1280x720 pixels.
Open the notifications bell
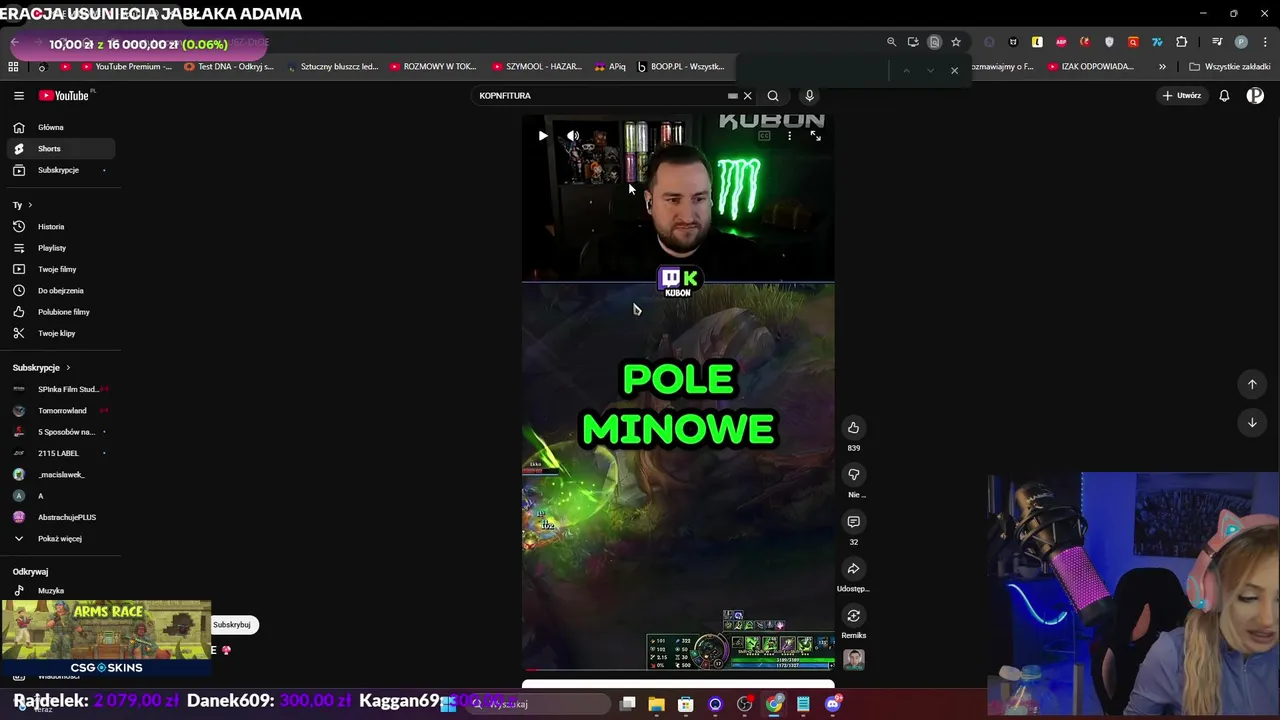pyautogui.click(x=1224, y=96)
